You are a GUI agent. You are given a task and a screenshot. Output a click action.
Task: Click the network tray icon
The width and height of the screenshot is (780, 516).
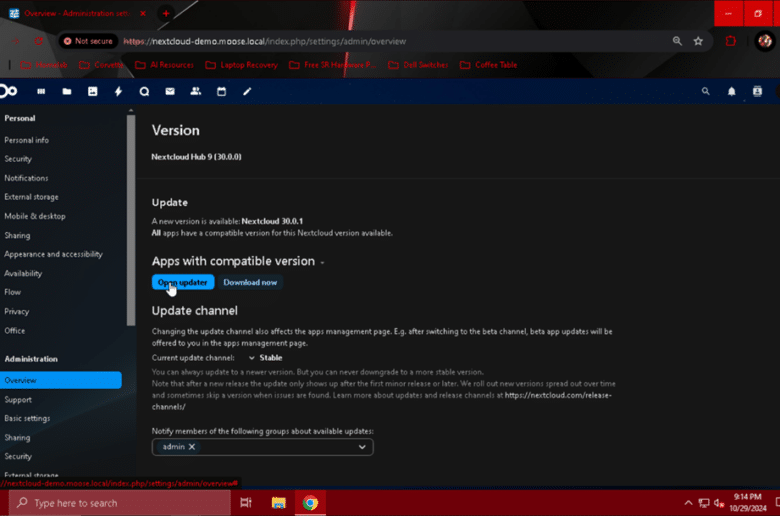pyautogui.click(x=703, y=503)
